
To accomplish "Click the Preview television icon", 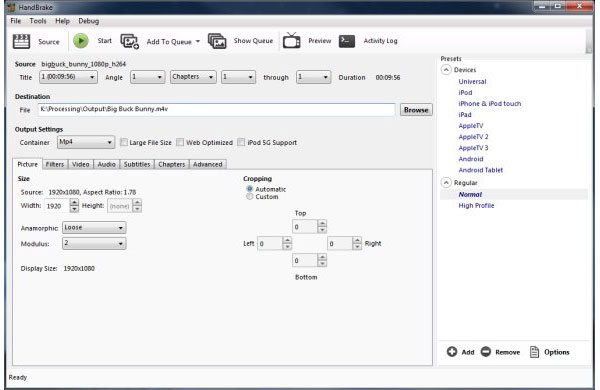I will click(x=292, y=41).
